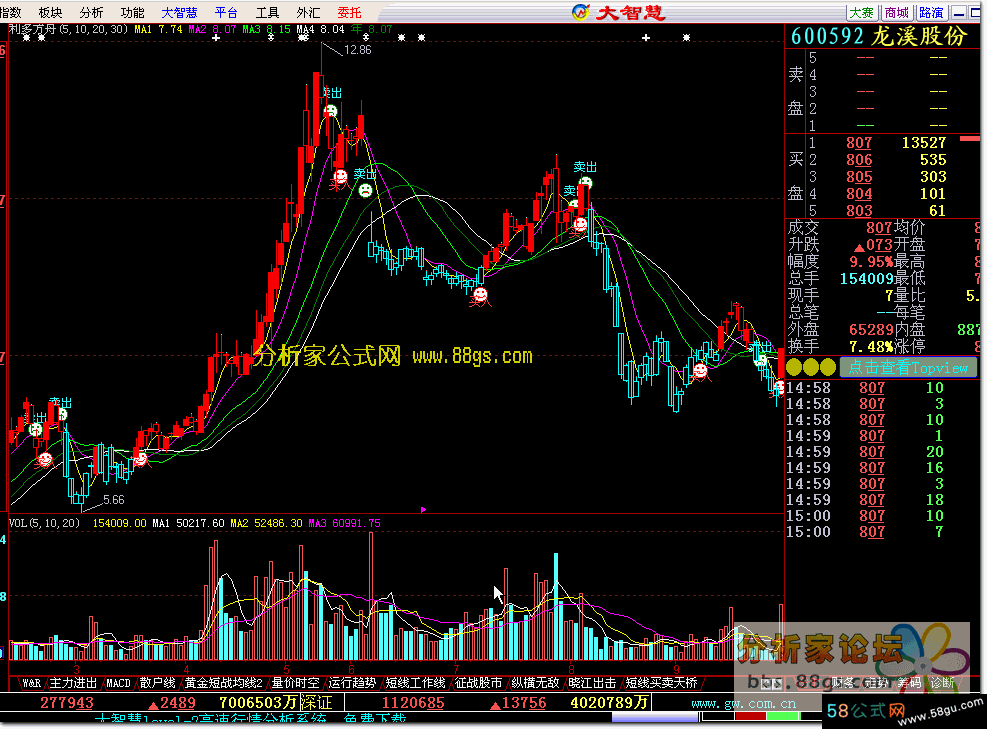Click the white sad face under 卖出 in June

pos(365,190)
